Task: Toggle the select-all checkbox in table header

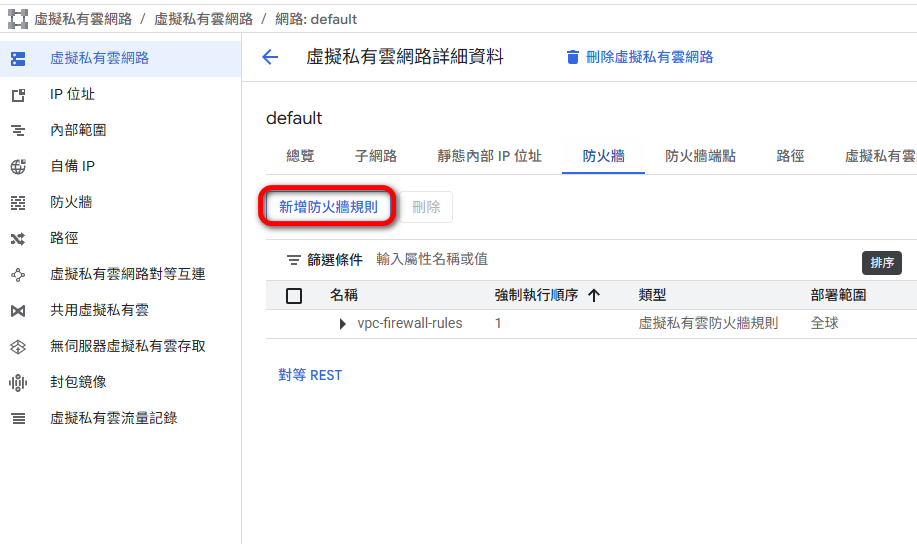Action: 294,295
